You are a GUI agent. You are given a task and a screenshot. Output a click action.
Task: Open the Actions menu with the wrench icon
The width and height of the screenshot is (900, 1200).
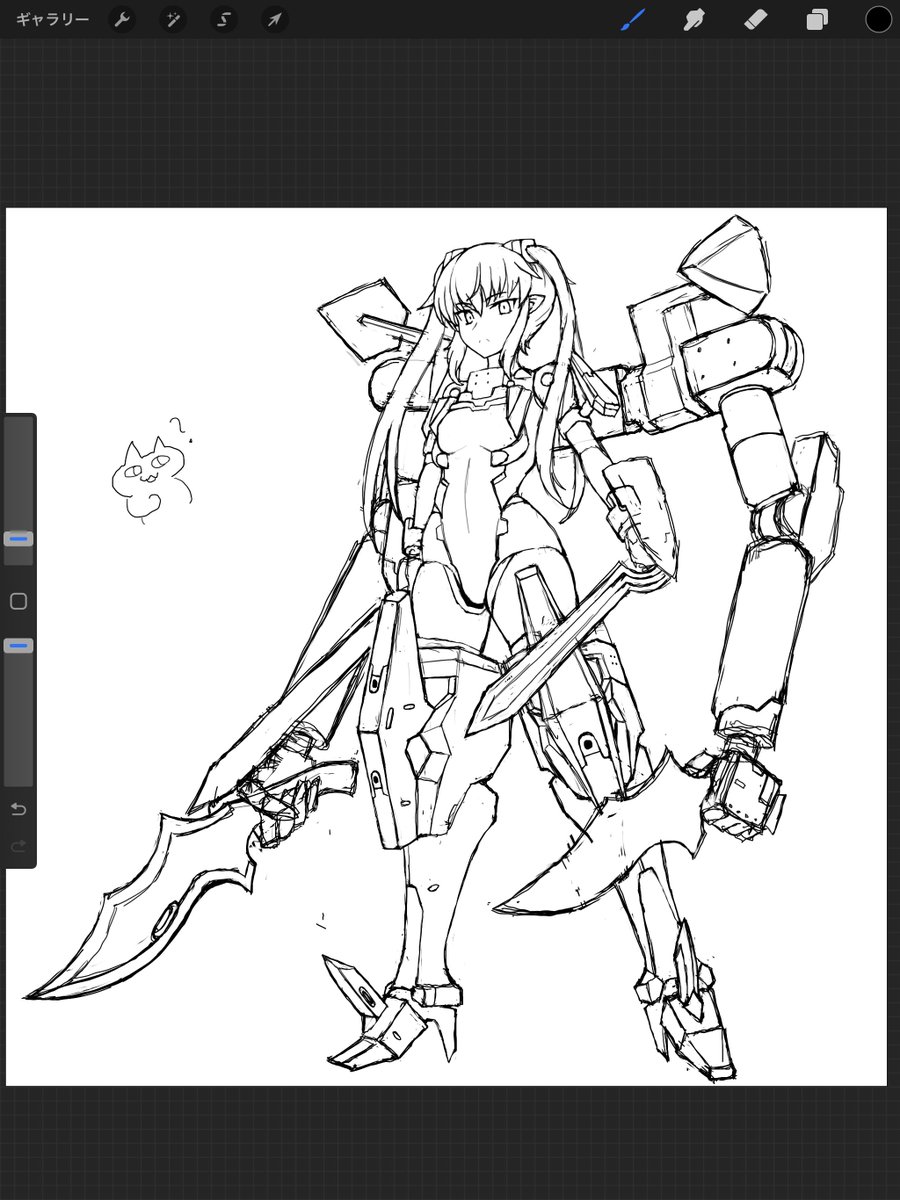coord(122,20)
